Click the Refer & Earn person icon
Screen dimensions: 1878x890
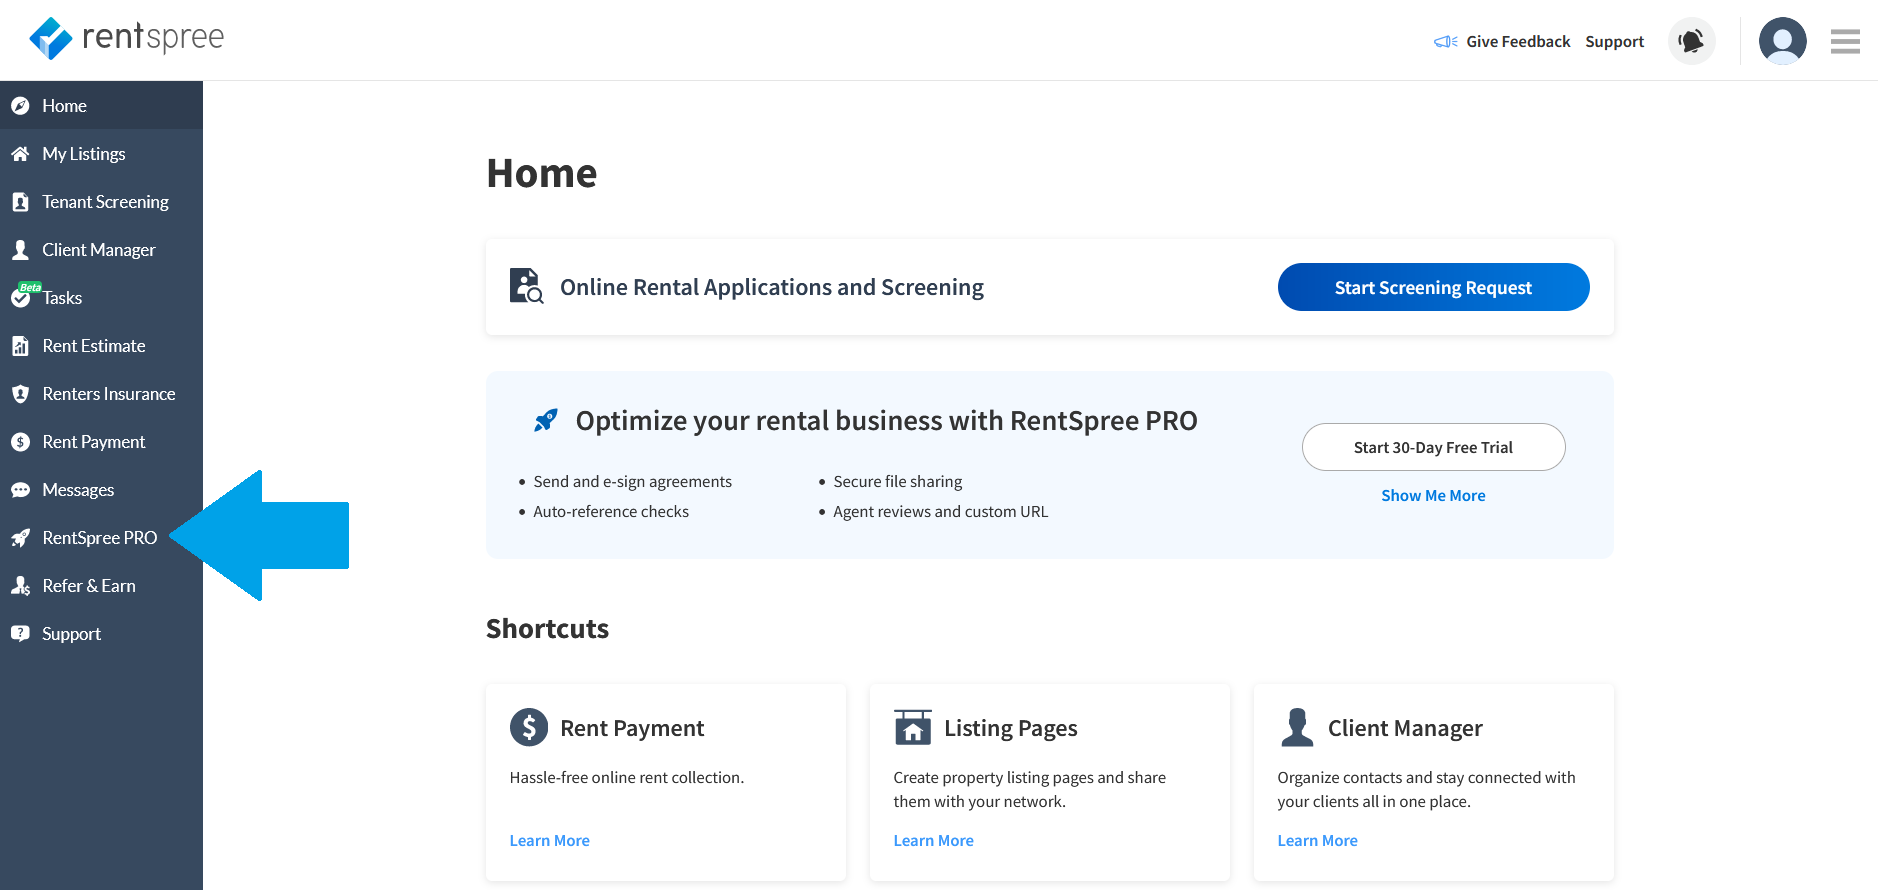[20, 586]
